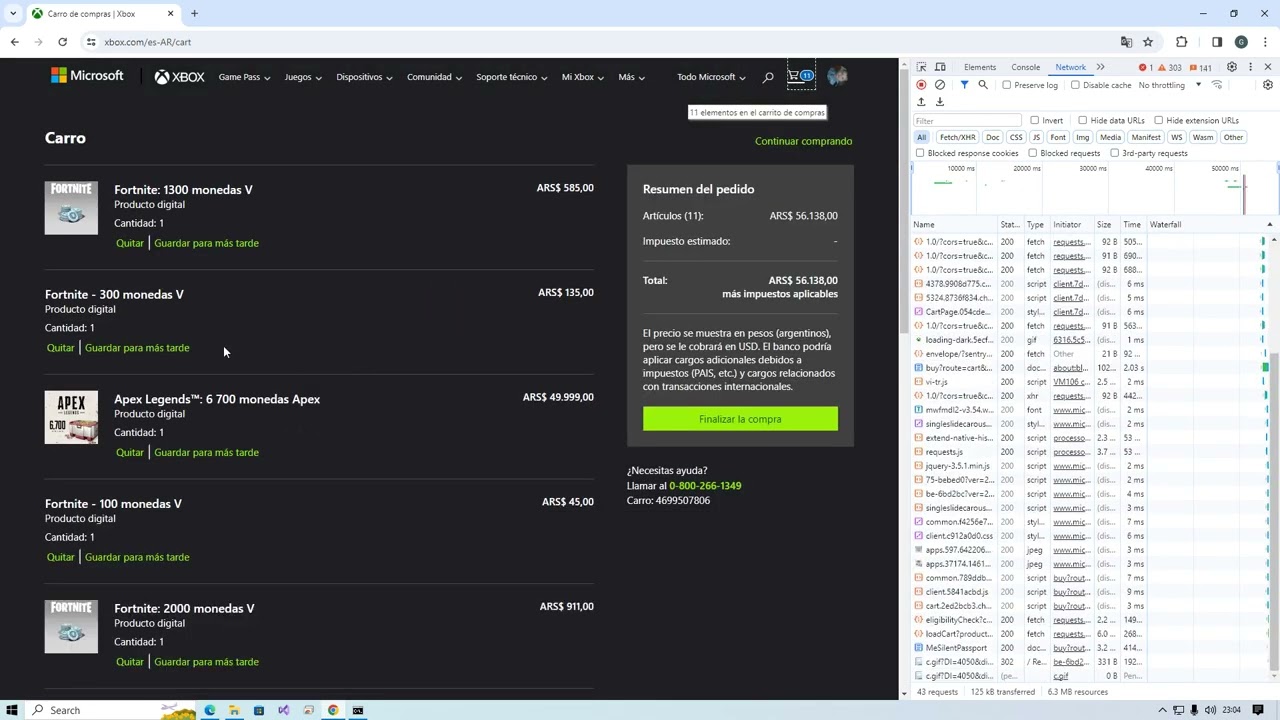Import HAR file upload icon

(x=921, y=102)
